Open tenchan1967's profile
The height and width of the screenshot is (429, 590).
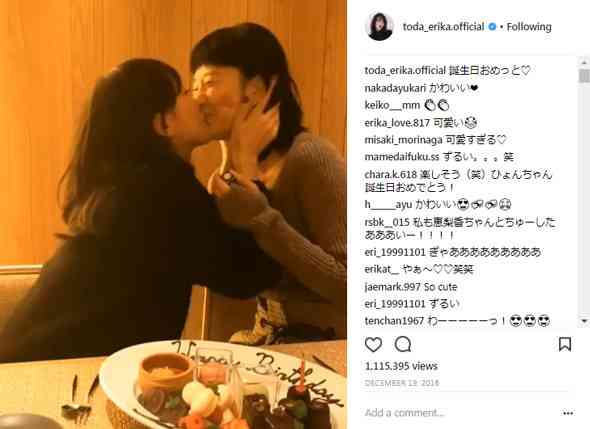(390, 321)
